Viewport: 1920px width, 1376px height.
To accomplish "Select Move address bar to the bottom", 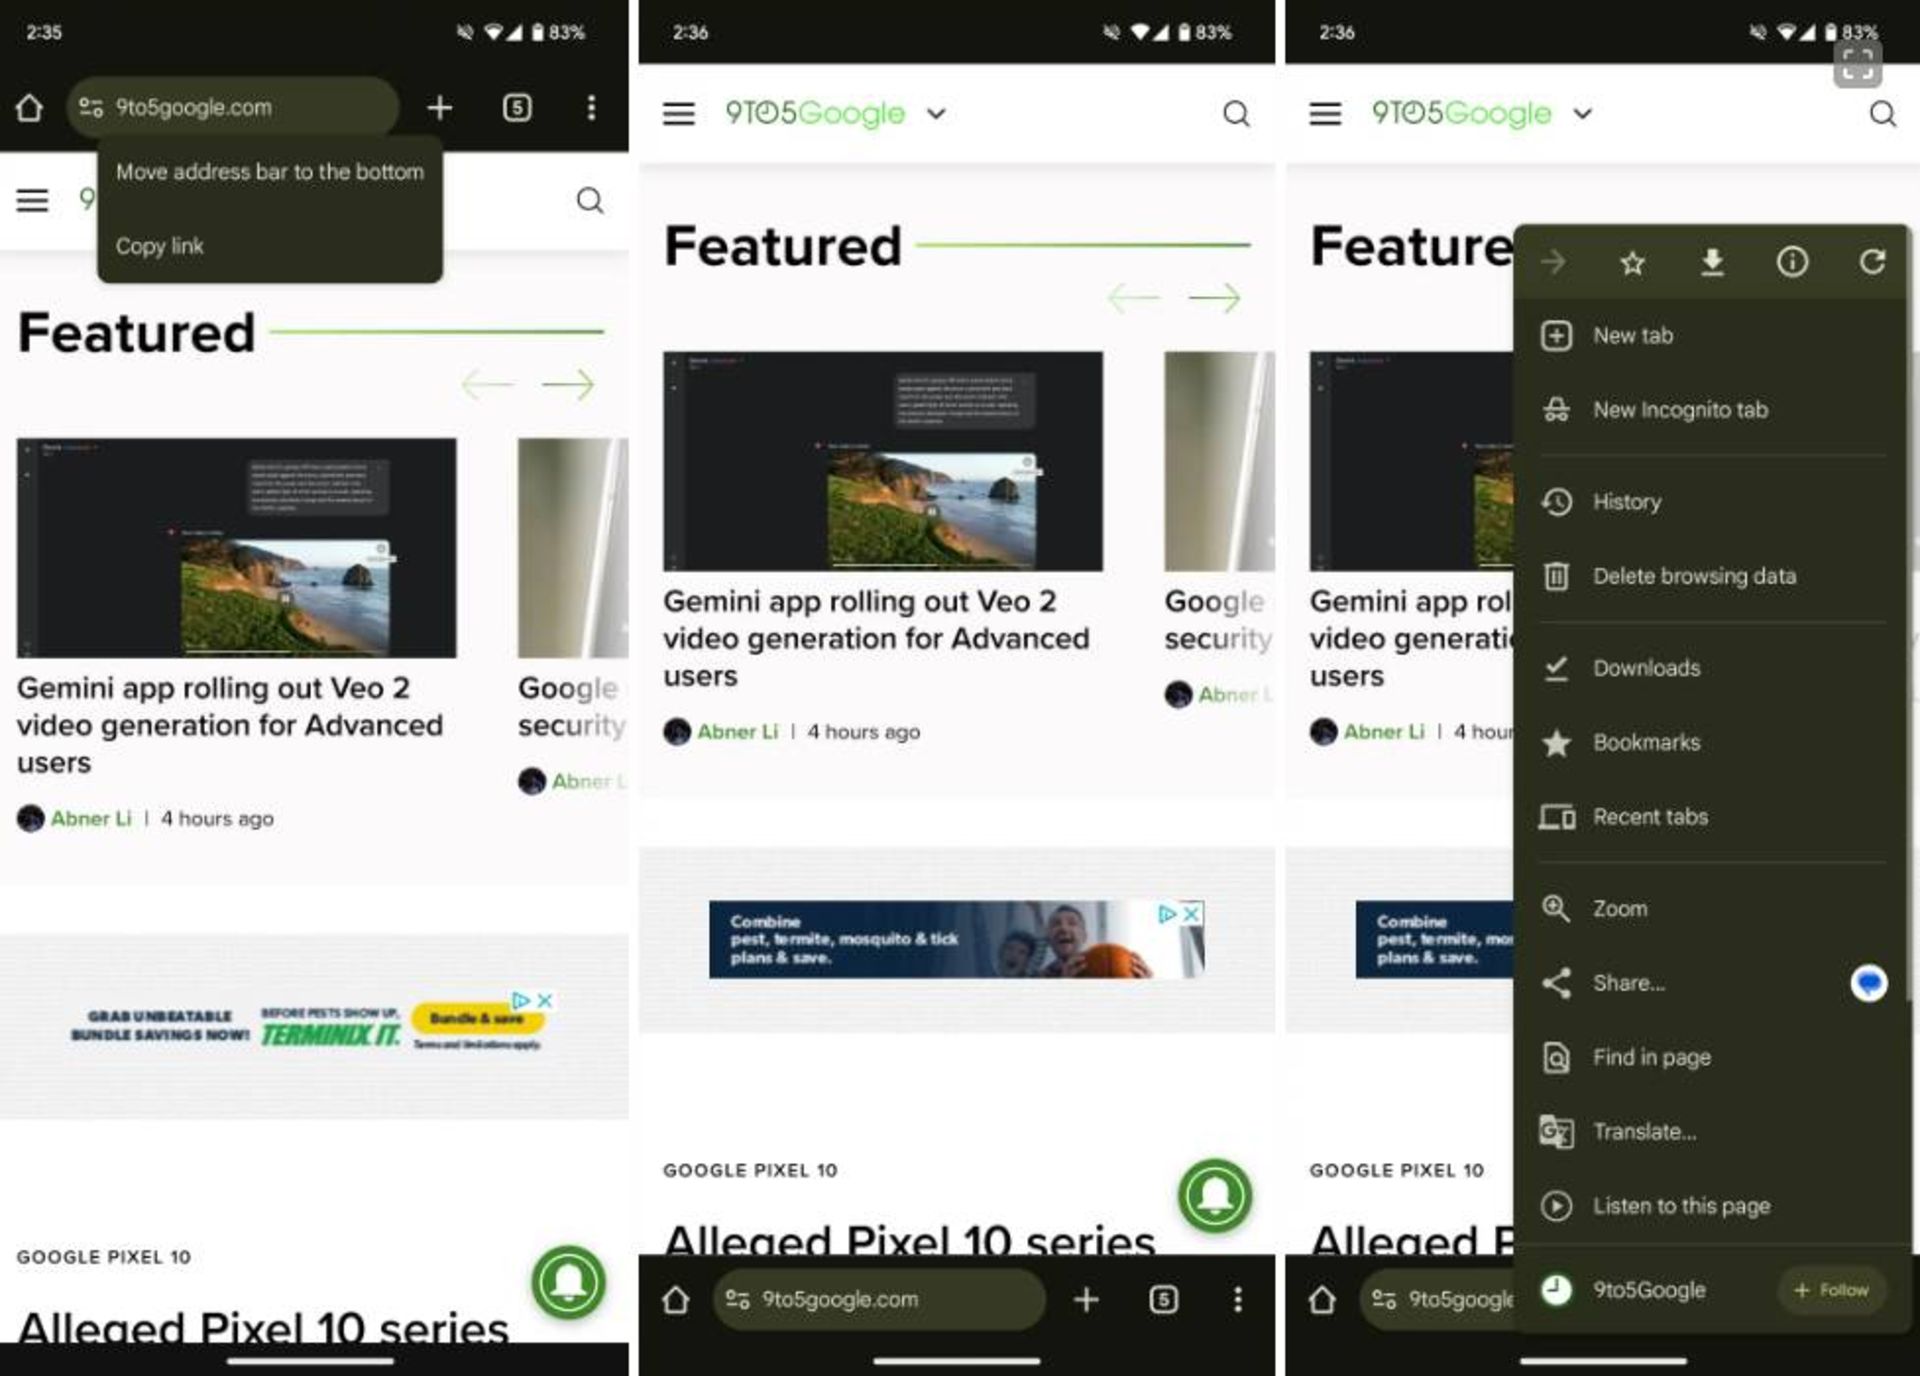I will 269,172.
